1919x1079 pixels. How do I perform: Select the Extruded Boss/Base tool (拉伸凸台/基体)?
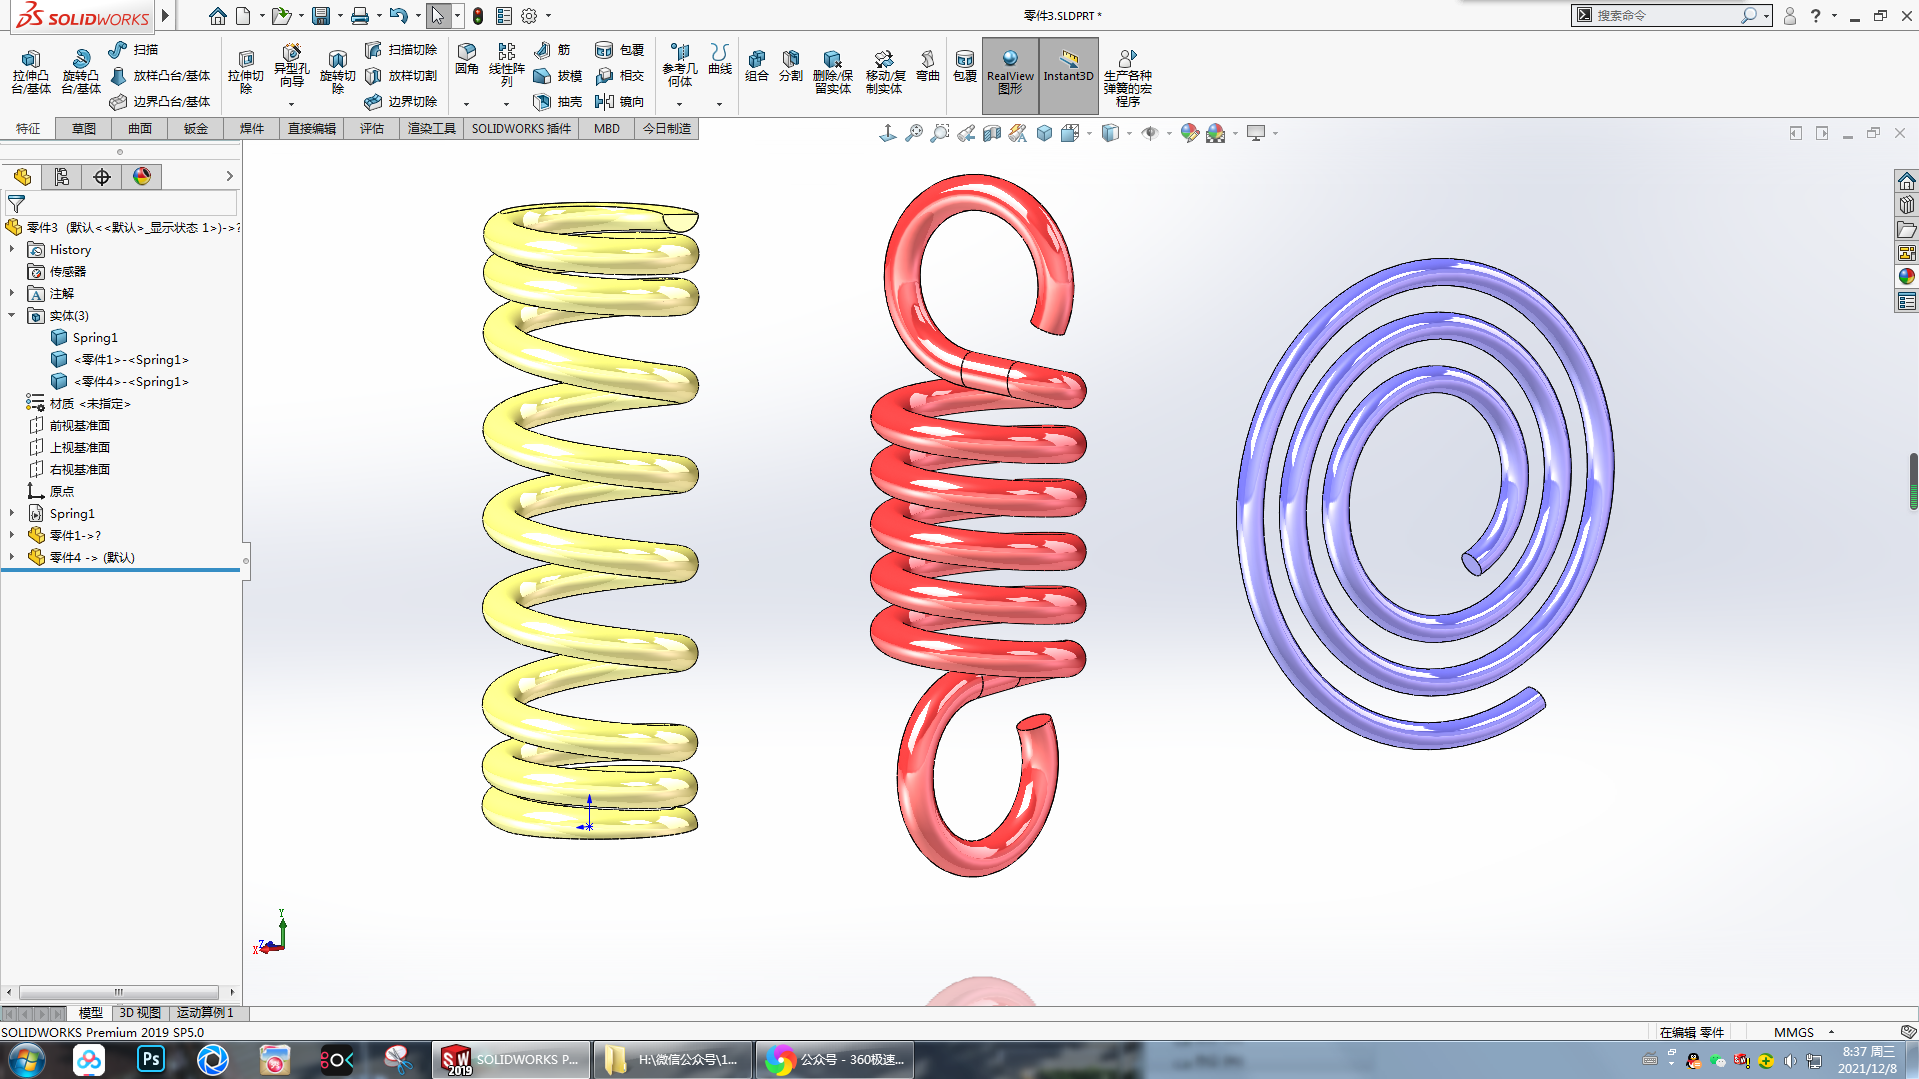coord(30,71)
